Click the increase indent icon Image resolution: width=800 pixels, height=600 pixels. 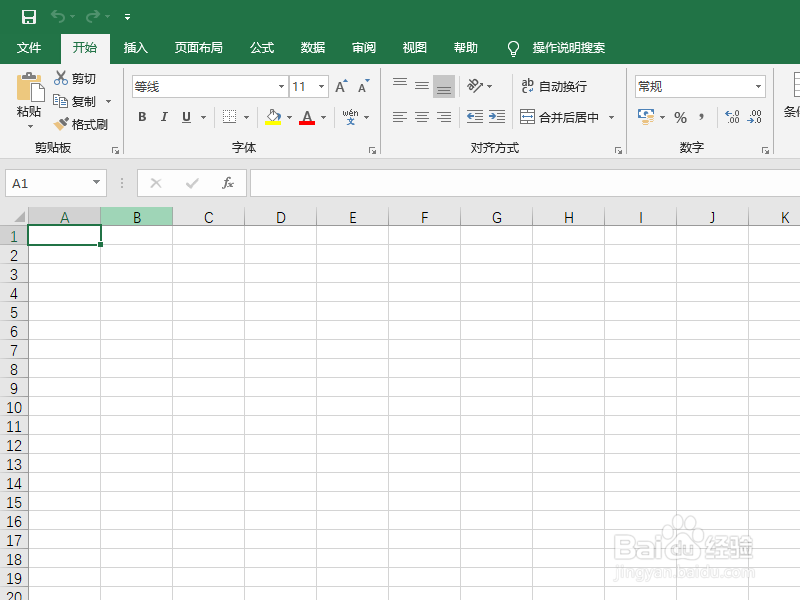click(x=497, y=117)
